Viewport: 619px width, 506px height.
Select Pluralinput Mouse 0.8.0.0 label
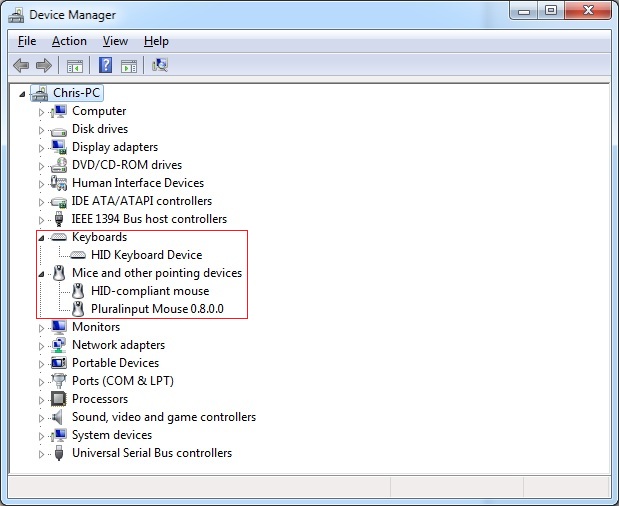coord(157,309)
